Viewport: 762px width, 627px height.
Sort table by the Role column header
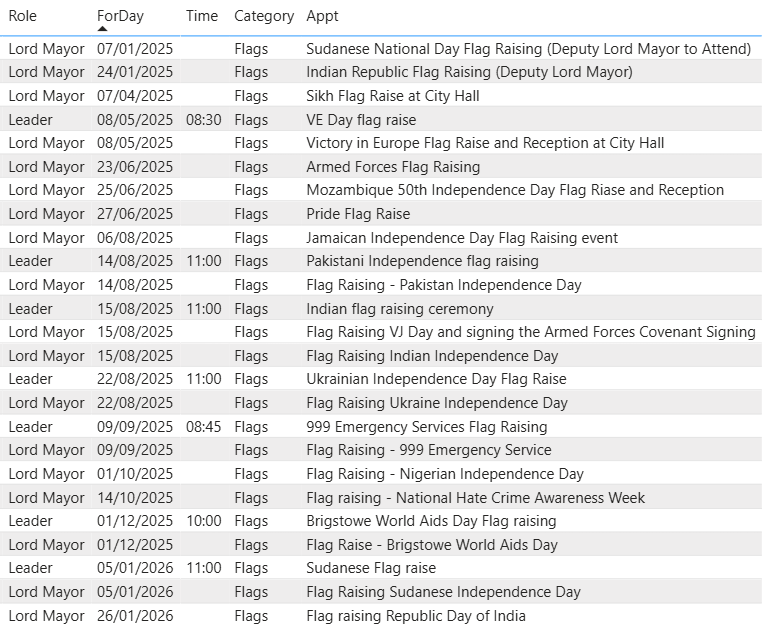(23, 16)
